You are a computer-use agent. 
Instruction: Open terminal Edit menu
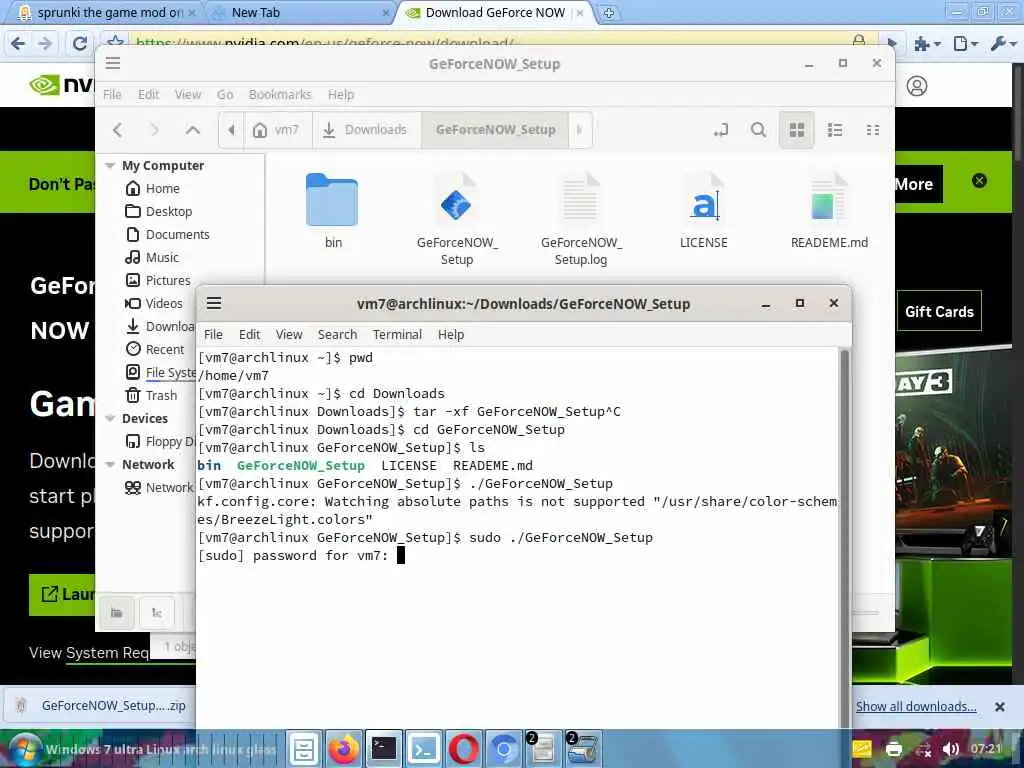coord(249,334)
